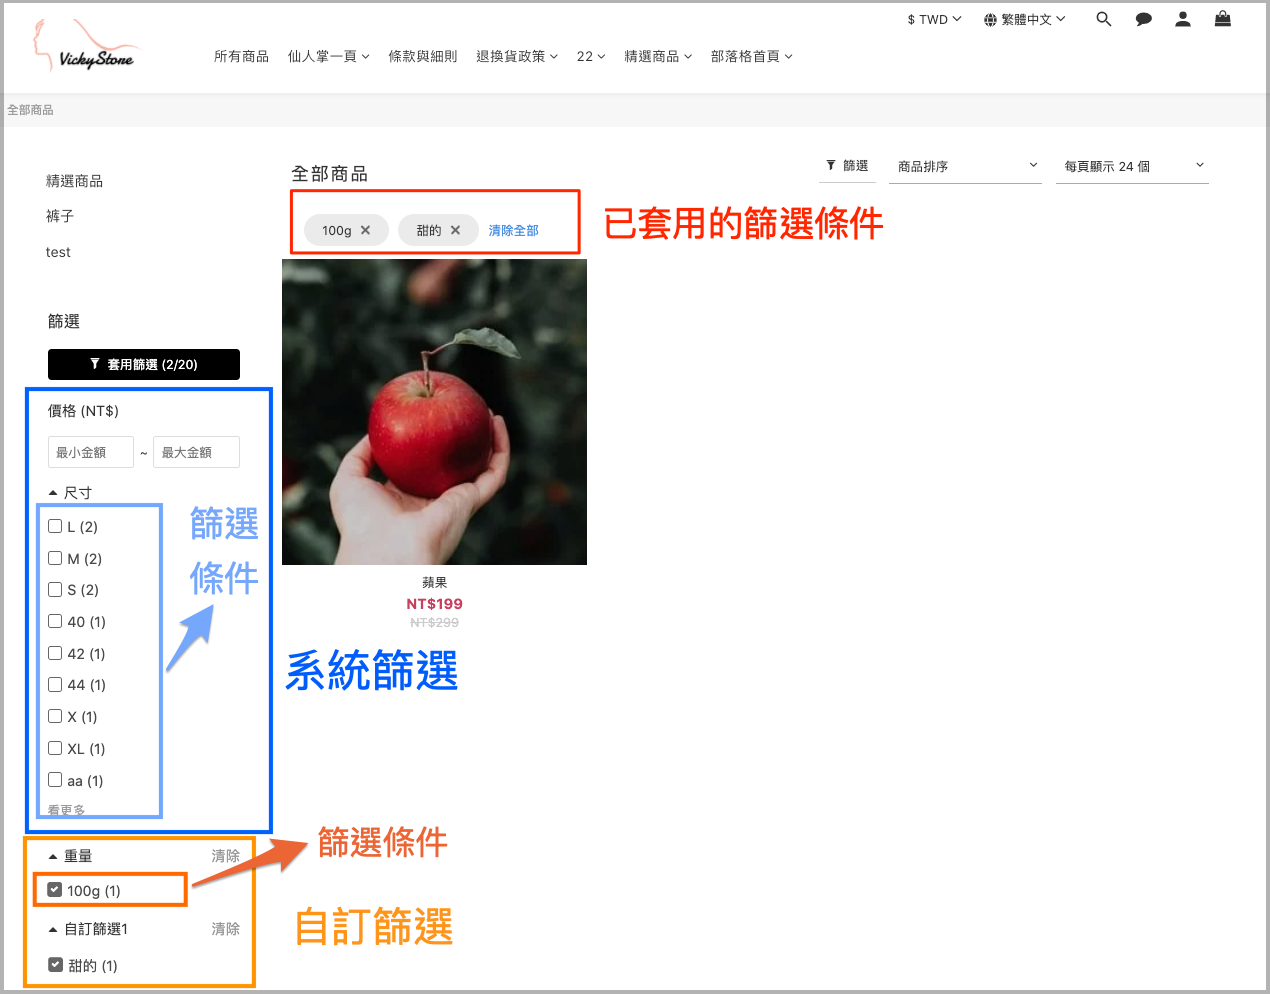
Task: Open the 每頁顯示 24 個 dropdown
Action: coord(1132,167)
